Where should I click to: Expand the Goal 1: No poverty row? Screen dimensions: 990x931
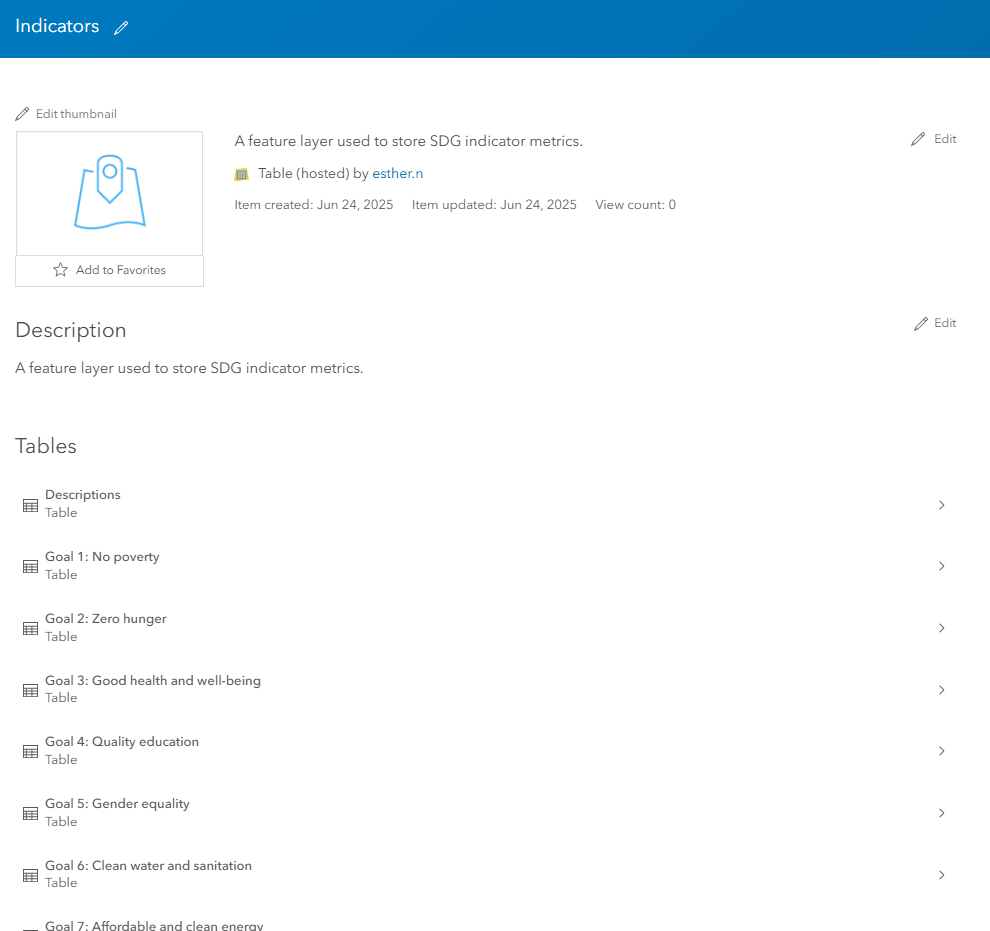941,566
